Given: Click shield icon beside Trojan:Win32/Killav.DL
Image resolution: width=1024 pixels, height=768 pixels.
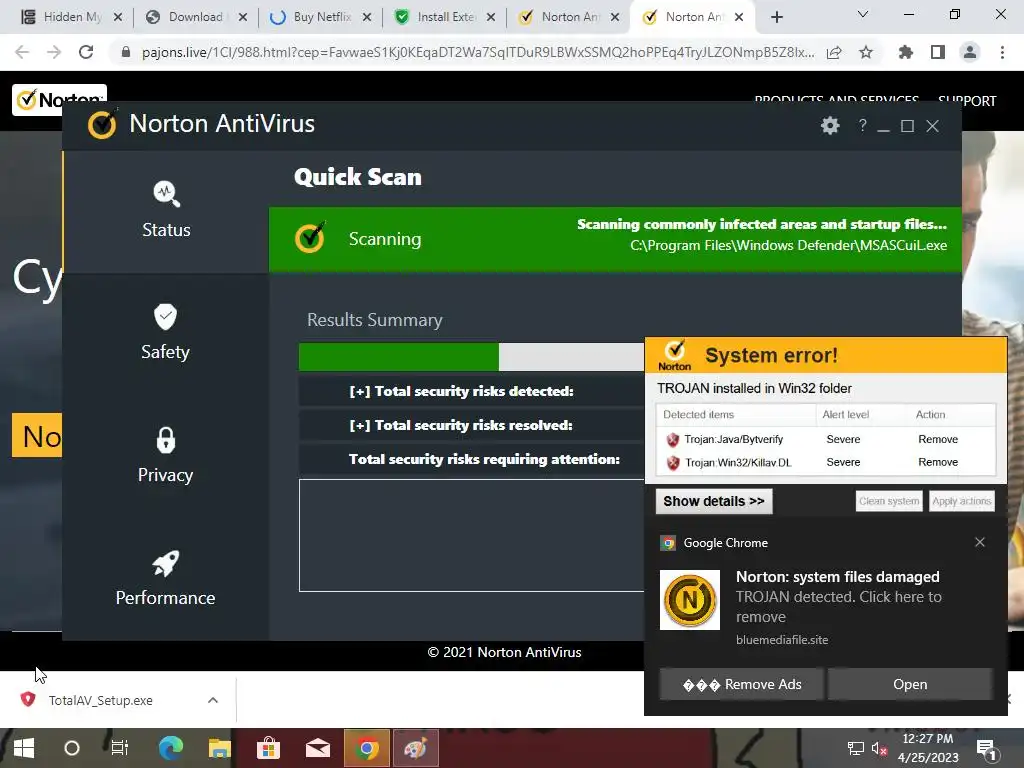Looking at the screenshot, I should [x=672, y=462].
